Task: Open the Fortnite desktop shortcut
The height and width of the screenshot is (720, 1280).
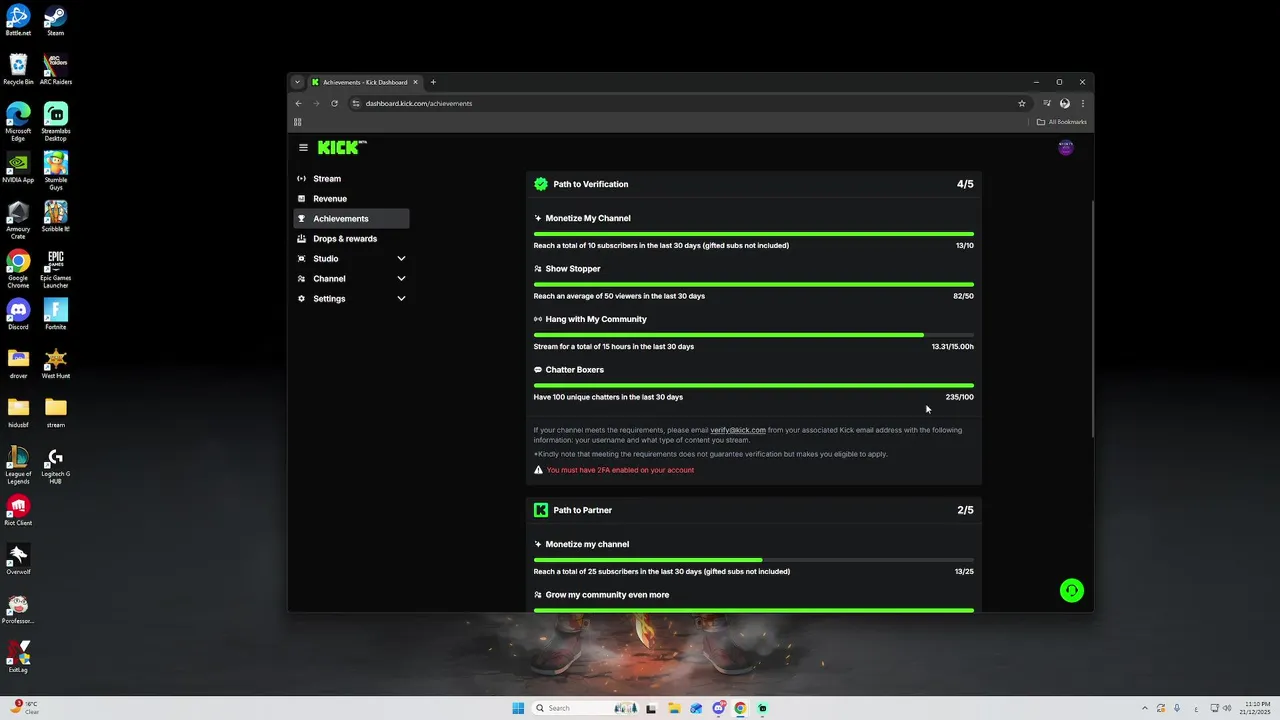Action: (x=55, y=314)
